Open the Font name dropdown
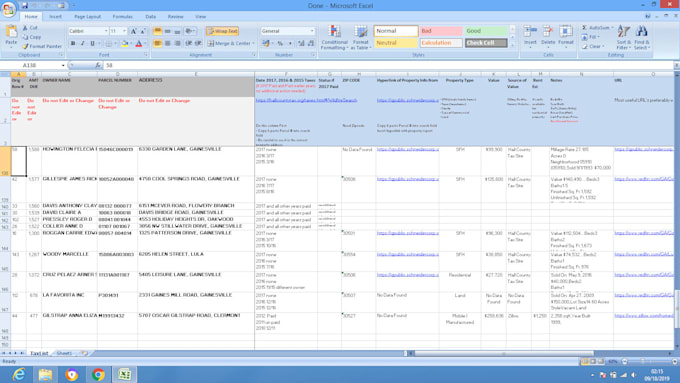This screenshot has height=383, width=680. (106, 31)
